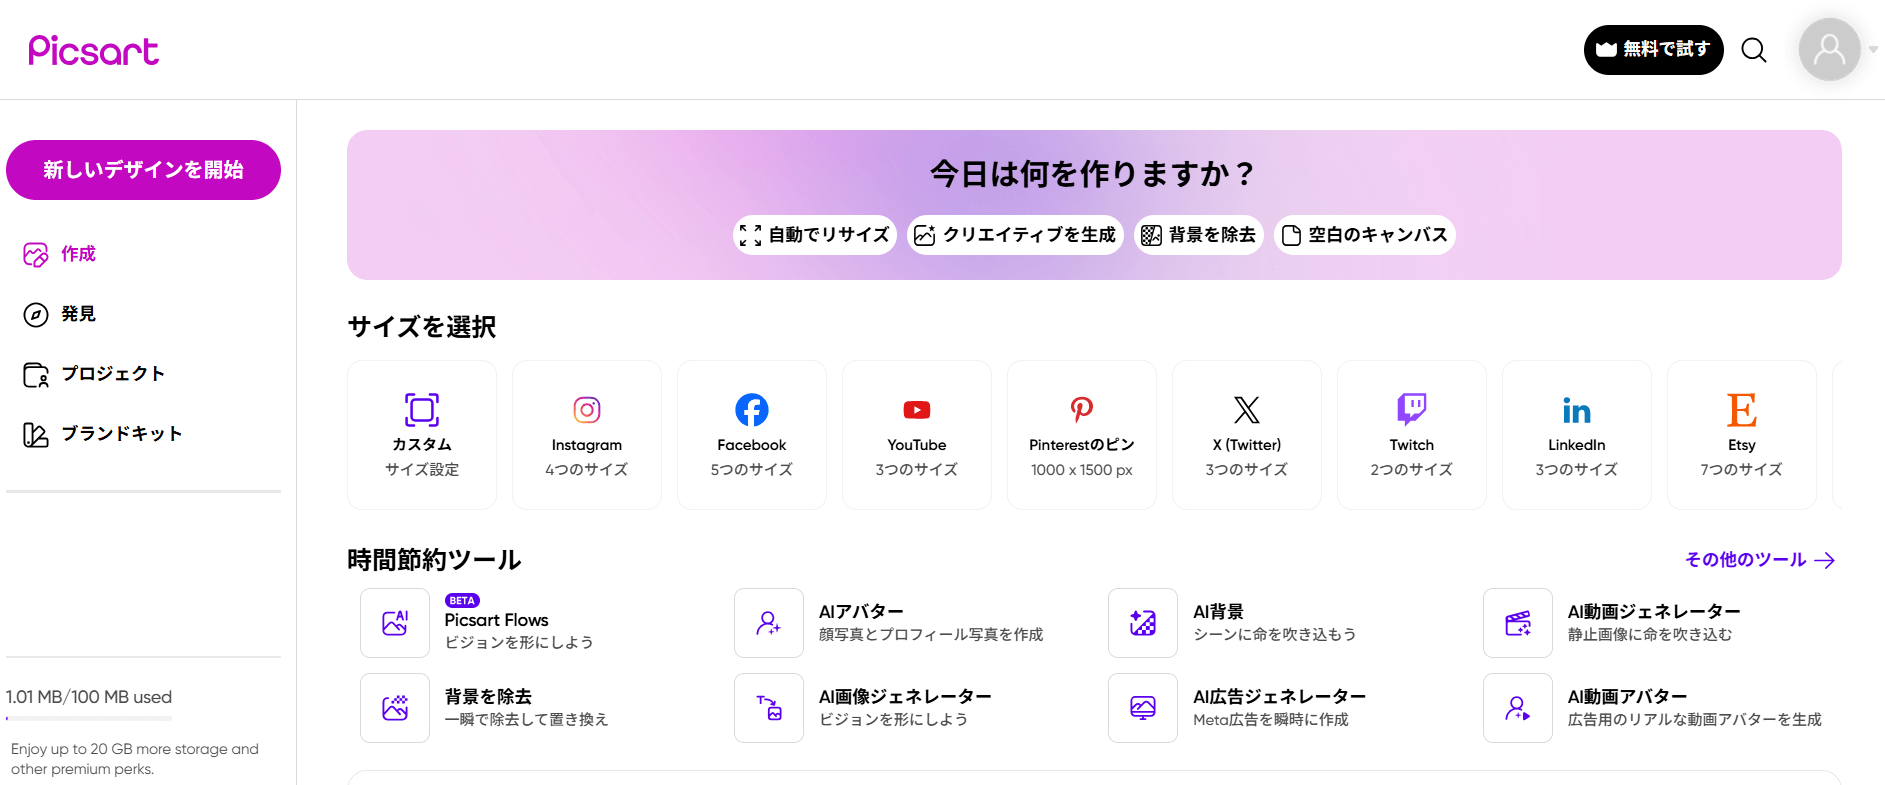The width and height of the screenshot is (1885, 785).
Task: Expand the profile avatar dropdown
Action: point(1872,49)
